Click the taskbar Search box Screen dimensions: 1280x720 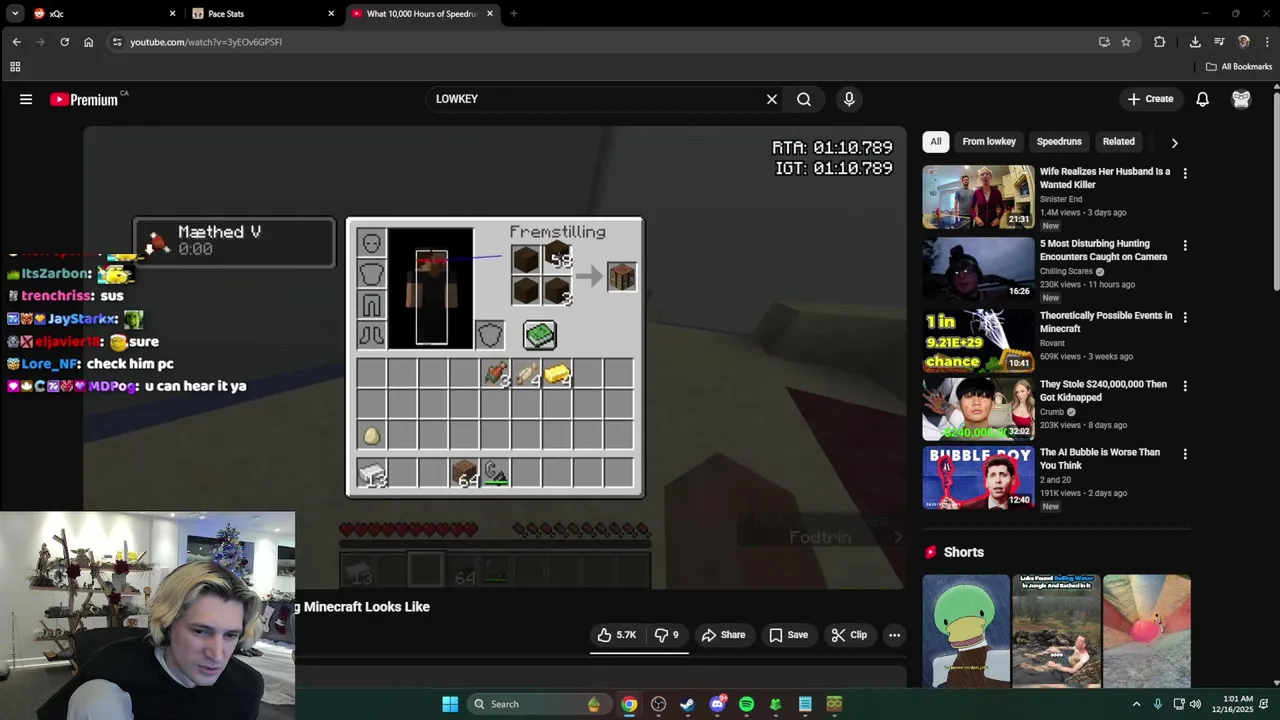538,704
